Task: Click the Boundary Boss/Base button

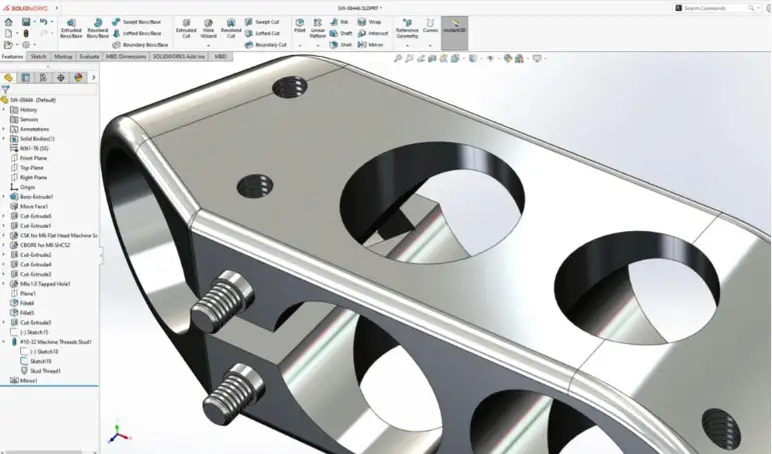Action: (140, 45)
